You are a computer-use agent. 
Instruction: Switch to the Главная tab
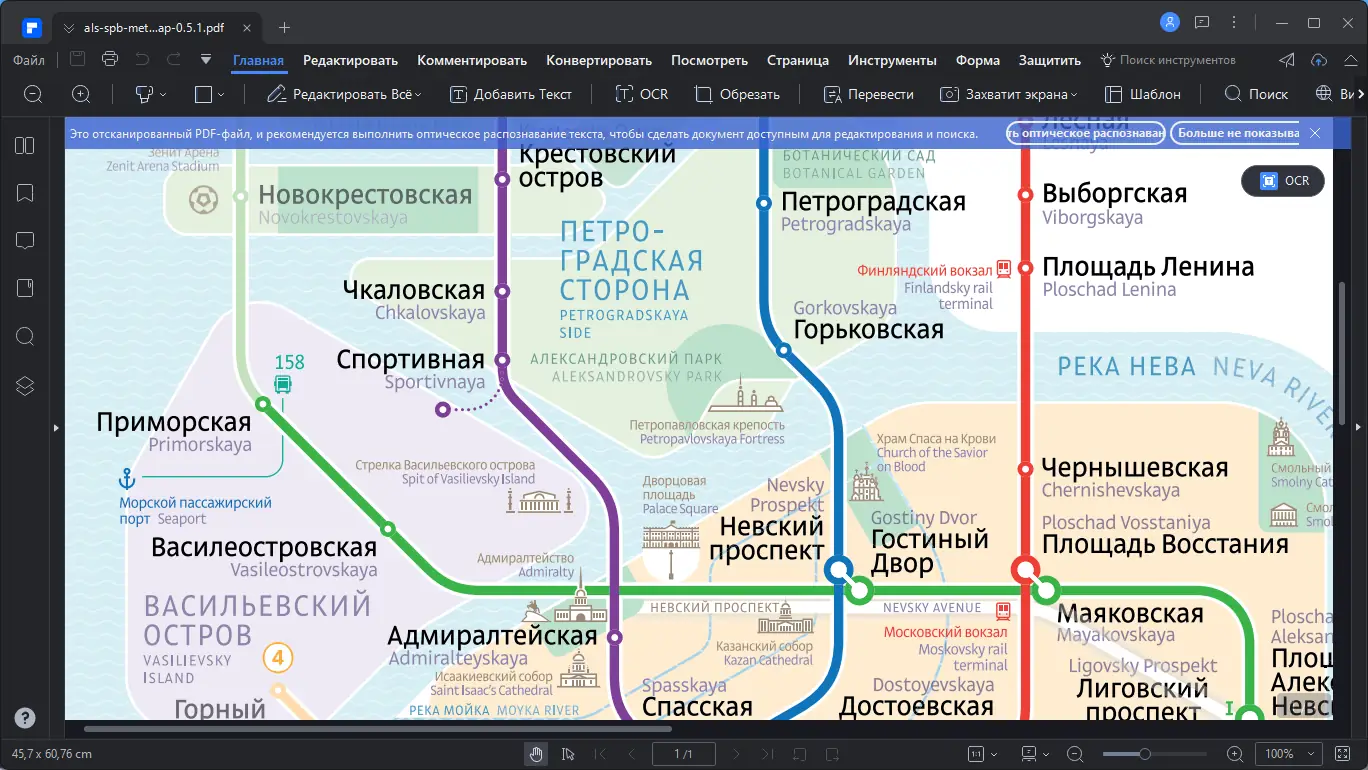tap(259, 60)
